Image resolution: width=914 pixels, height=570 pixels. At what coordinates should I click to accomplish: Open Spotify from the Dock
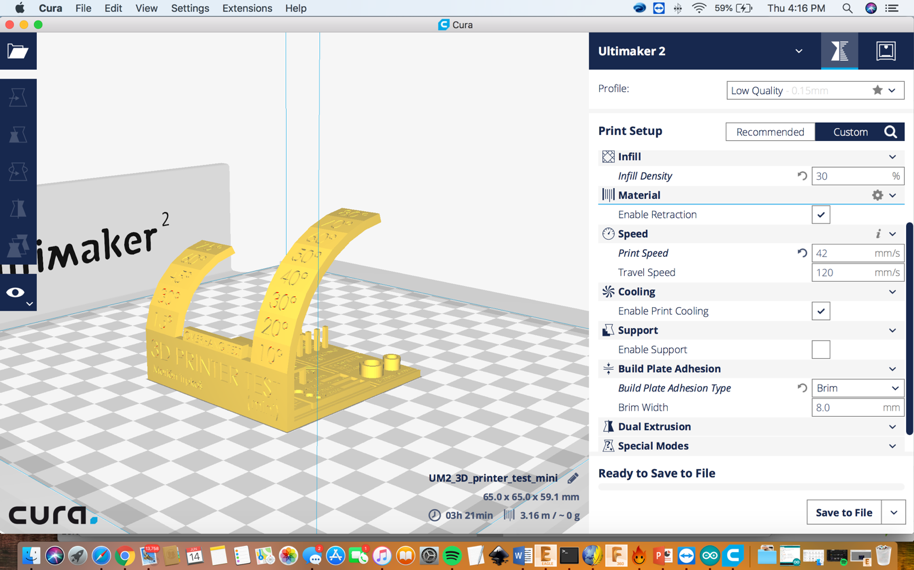coord(452,555)
